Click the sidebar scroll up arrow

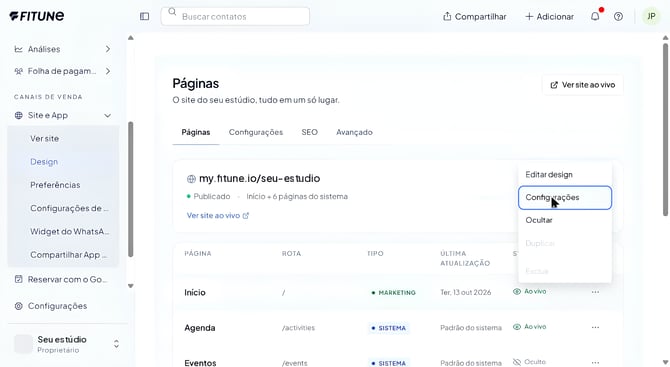[x=131, y=38]
